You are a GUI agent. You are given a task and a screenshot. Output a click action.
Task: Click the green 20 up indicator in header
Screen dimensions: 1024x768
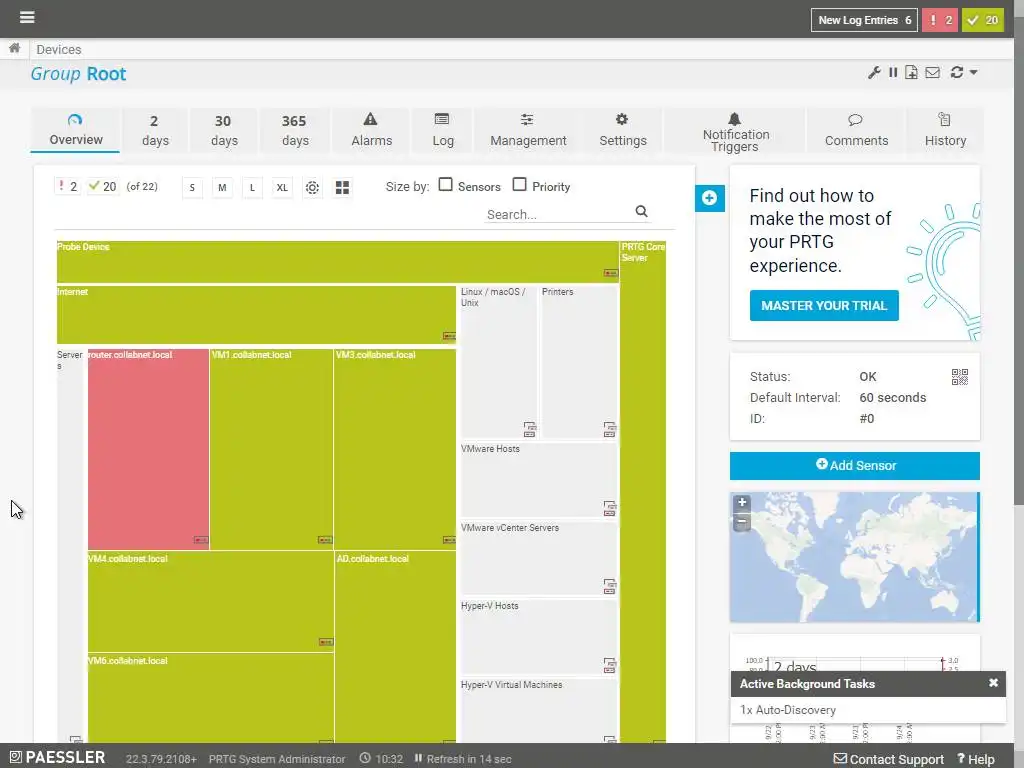tap(982, 20)
